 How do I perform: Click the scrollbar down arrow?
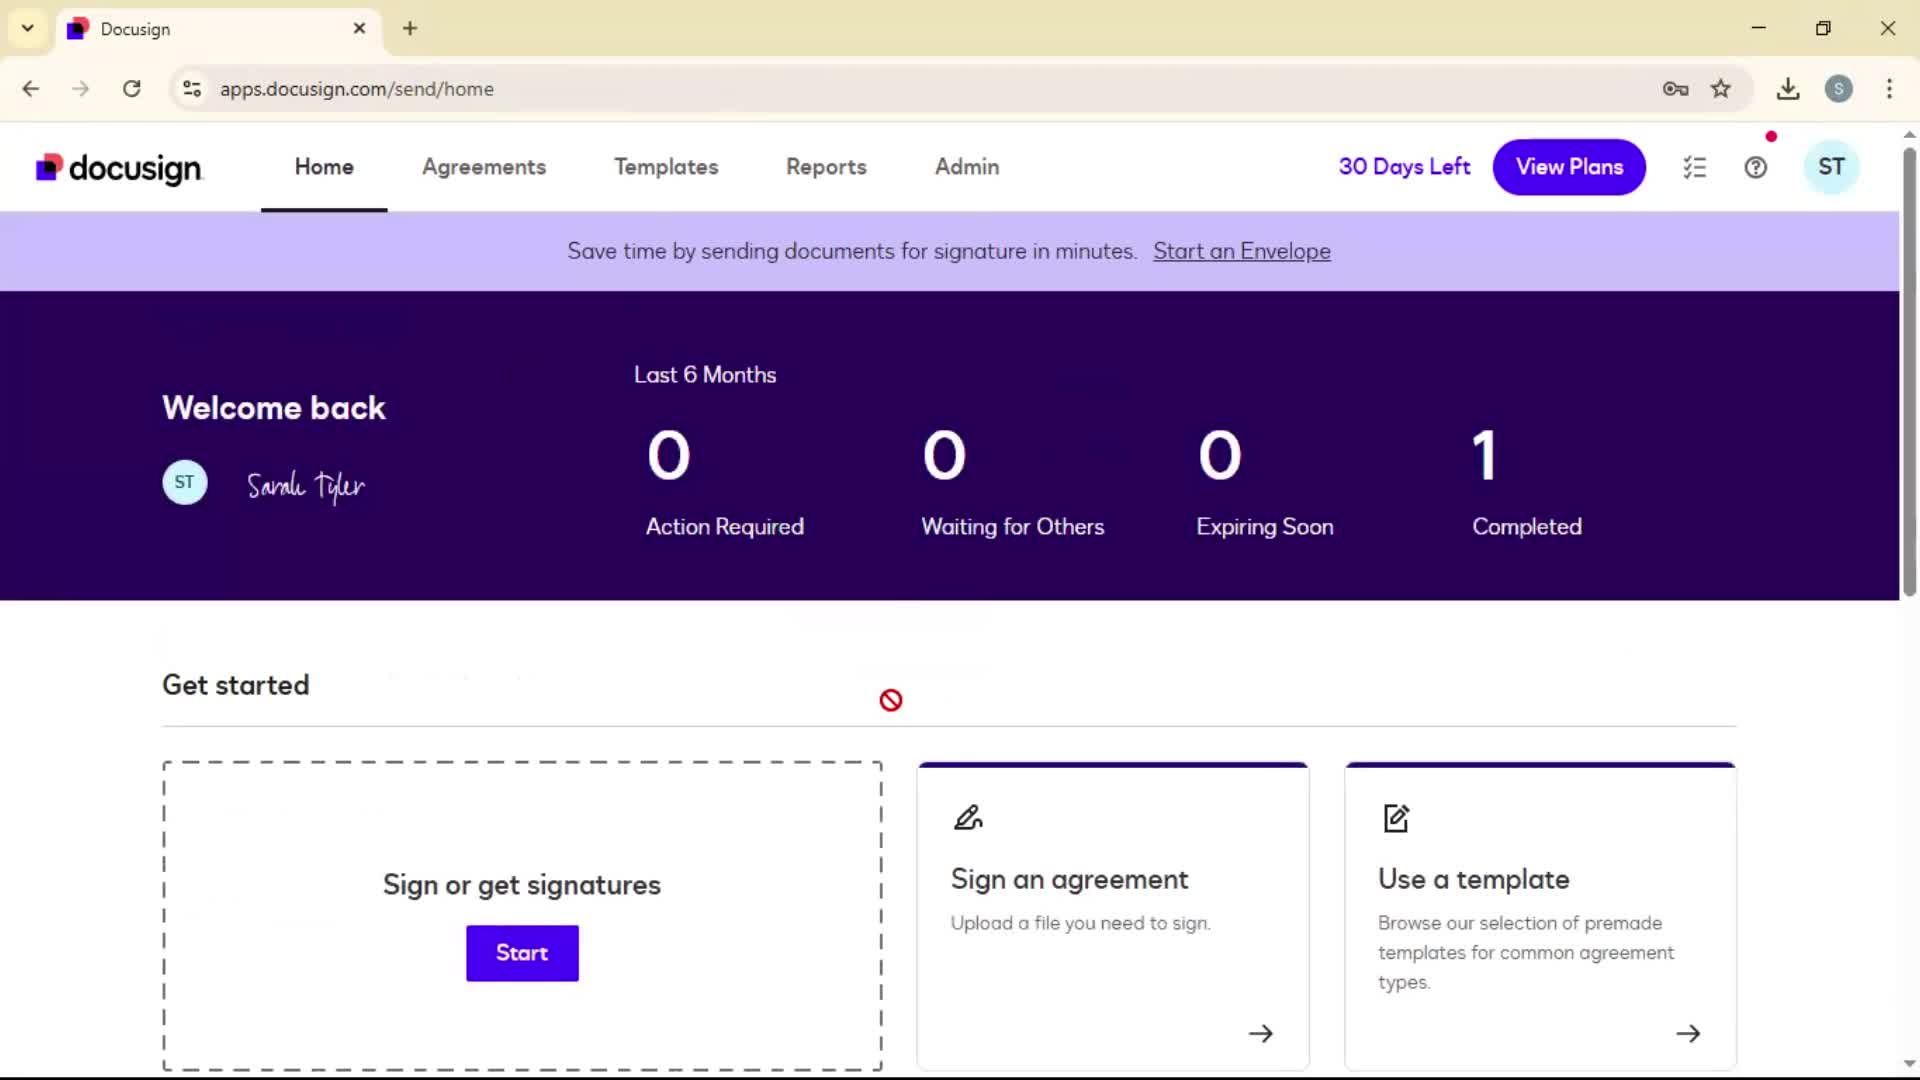1909,1063
